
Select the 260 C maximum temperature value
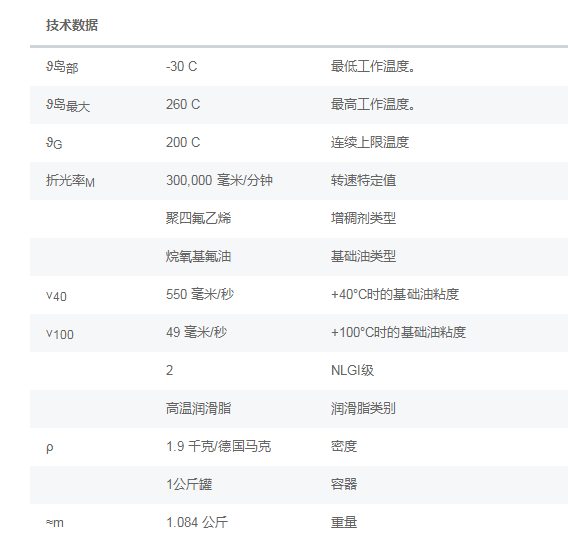(x=183, y=105)
